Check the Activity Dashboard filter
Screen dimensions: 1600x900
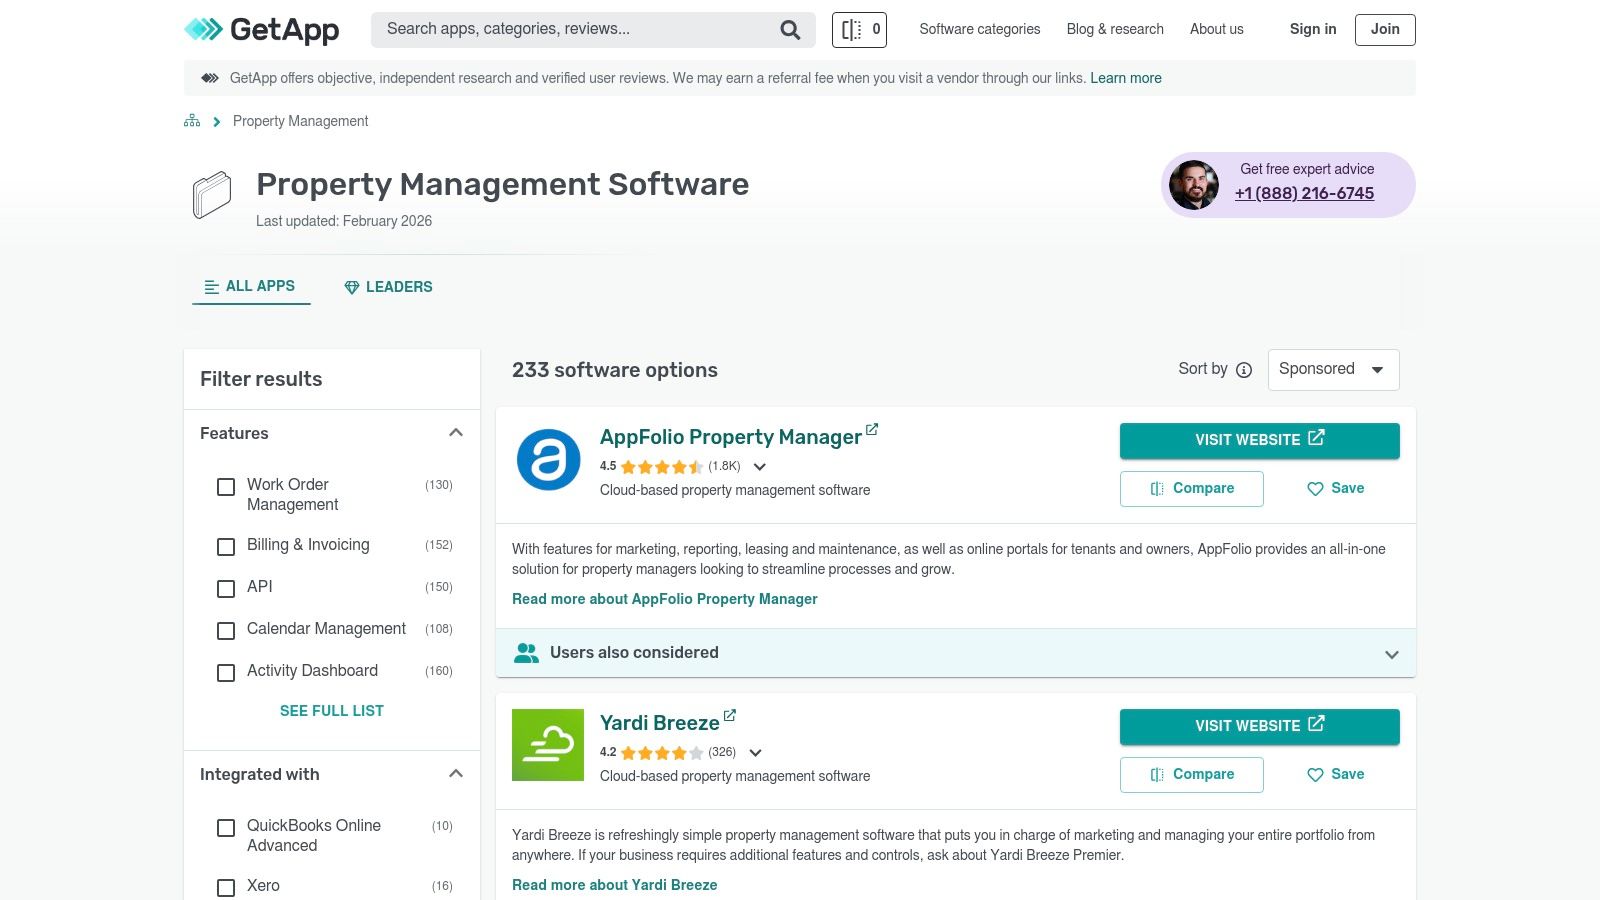[x=226, y=673]
